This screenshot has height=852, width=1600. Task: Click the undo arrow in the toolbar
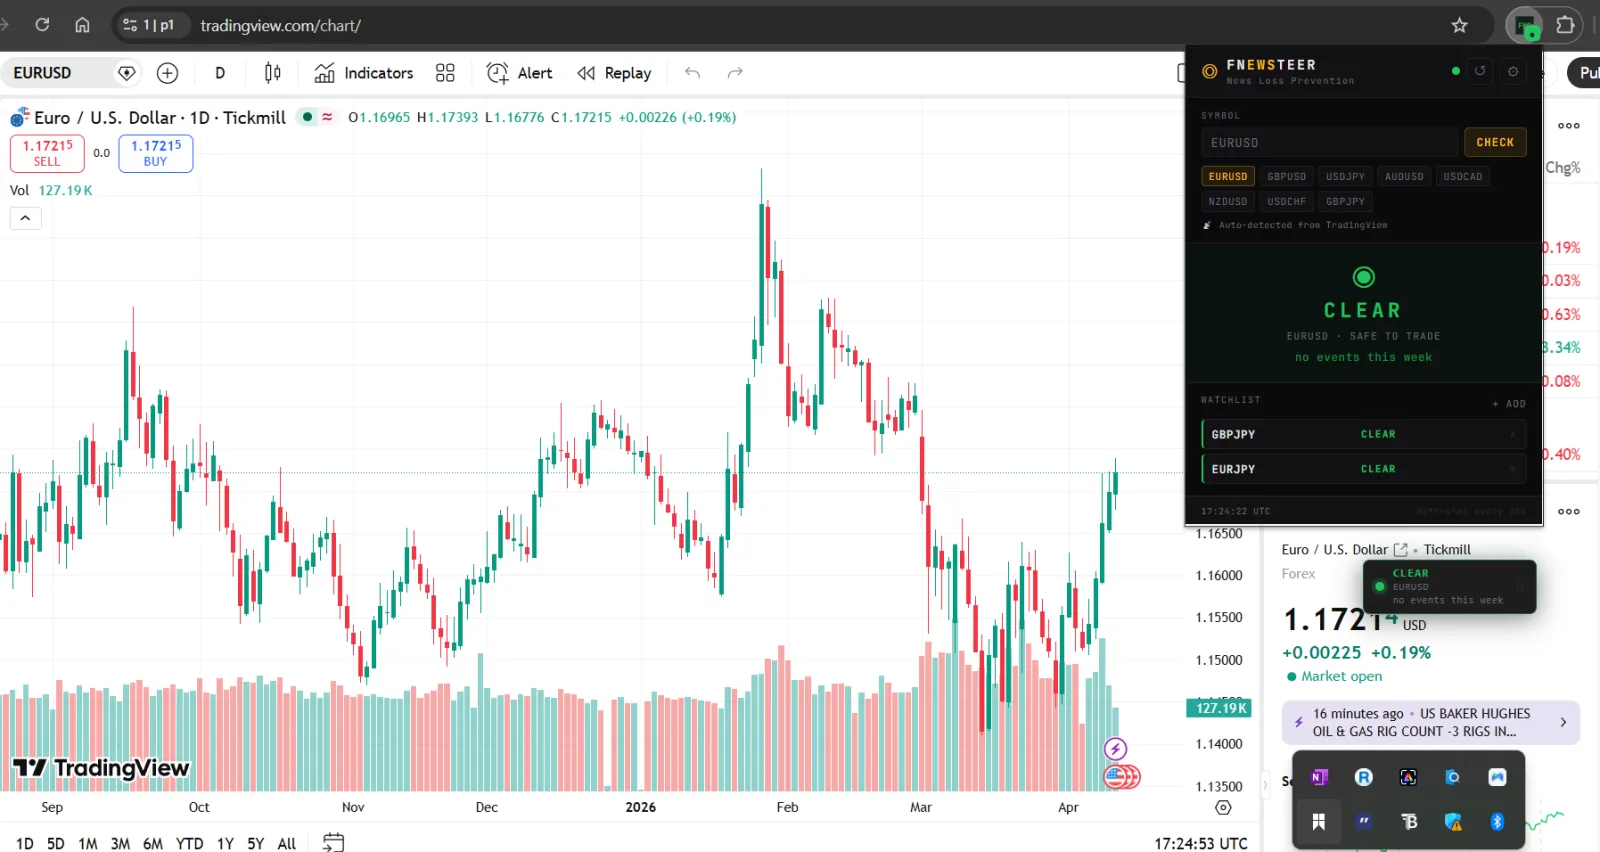692,73
